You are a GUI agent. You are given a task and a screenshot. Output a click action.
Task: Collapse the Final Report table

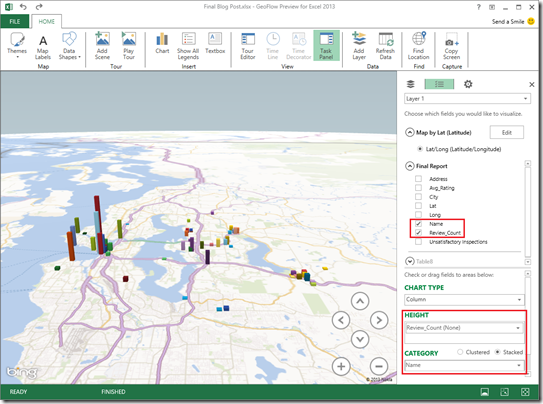tap(410, 166)
